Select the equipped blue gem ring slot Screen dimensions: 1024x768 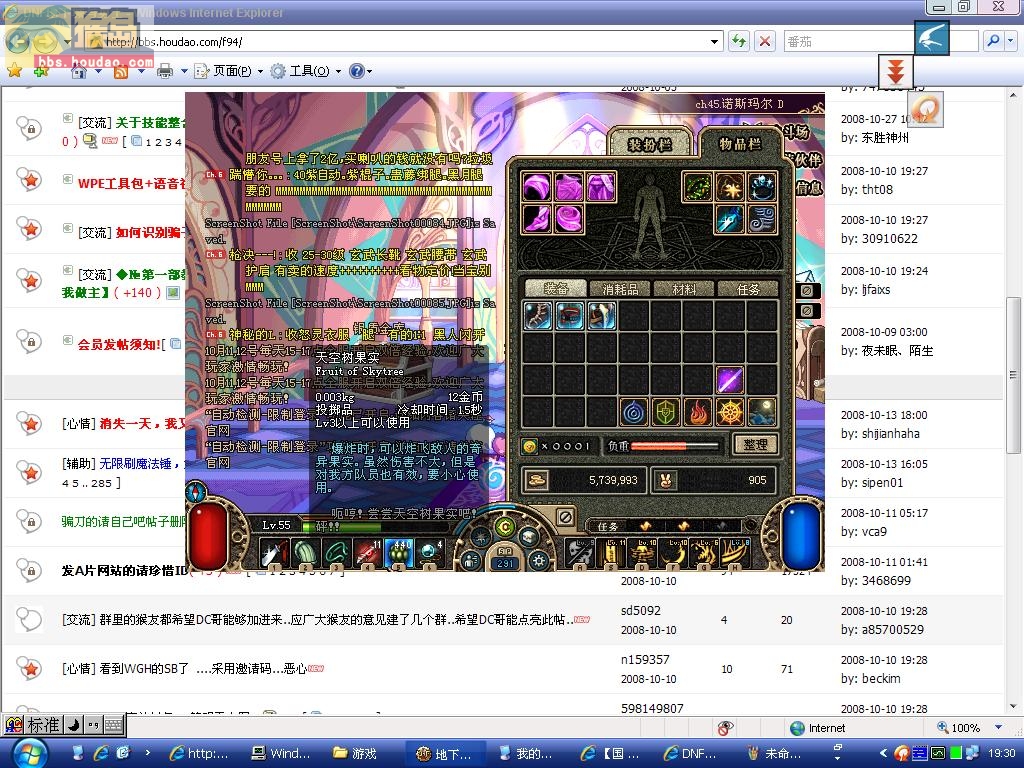761,187
